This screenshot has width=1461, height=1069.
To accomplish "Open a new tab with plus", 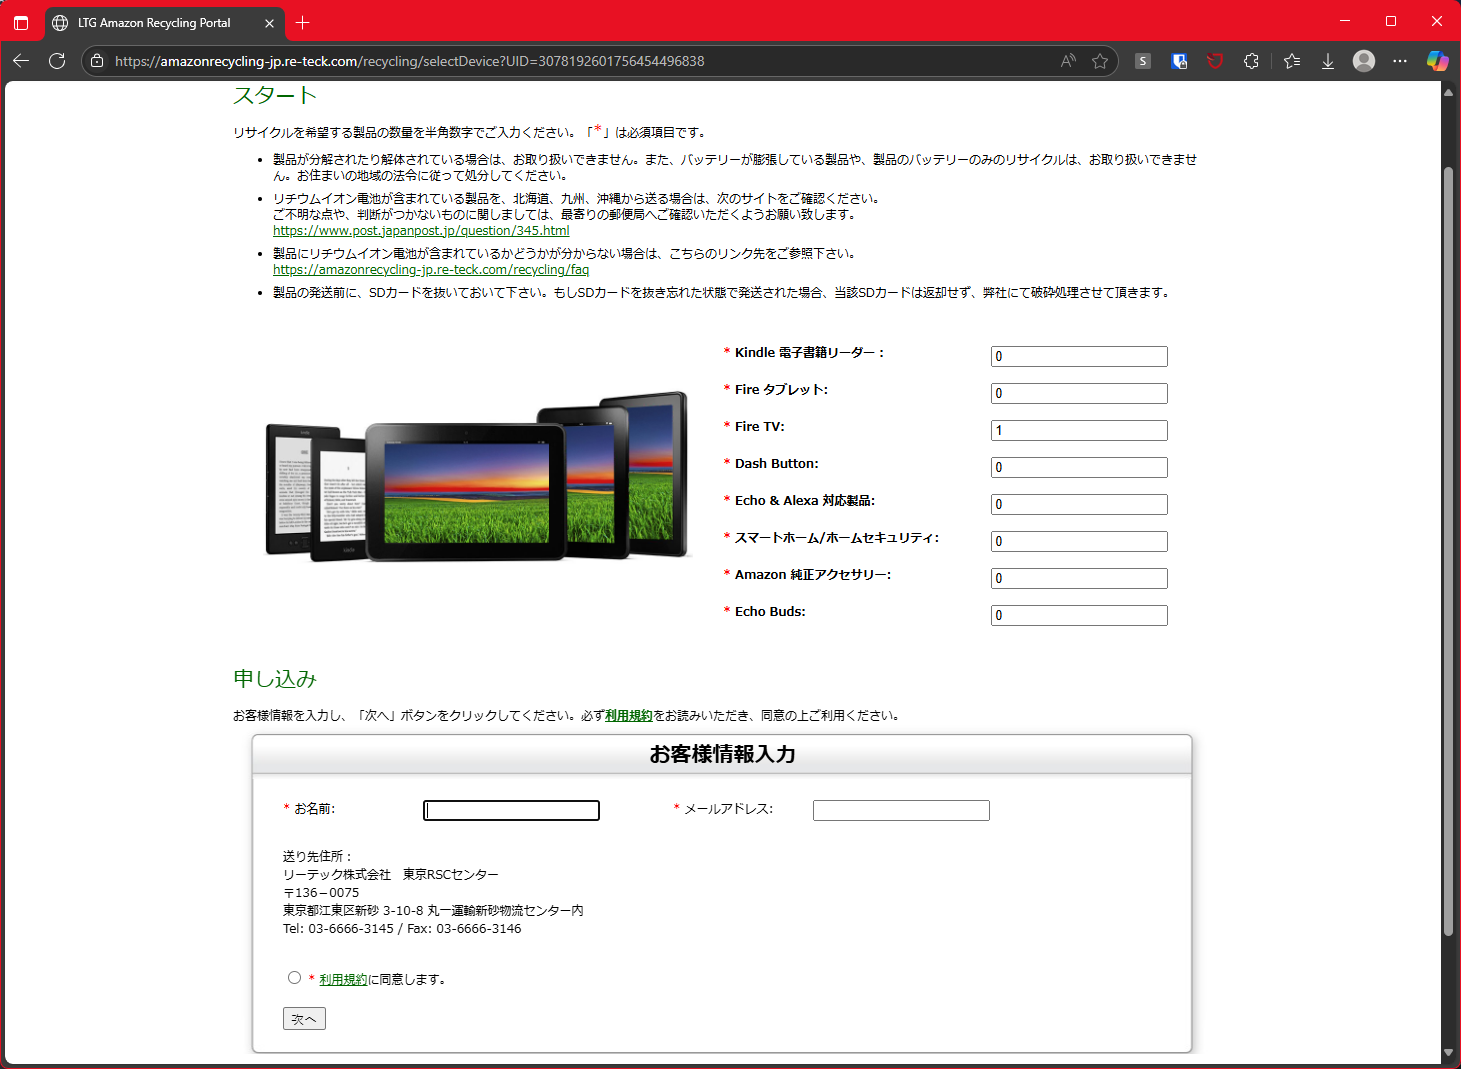I will tap(303, 22).
